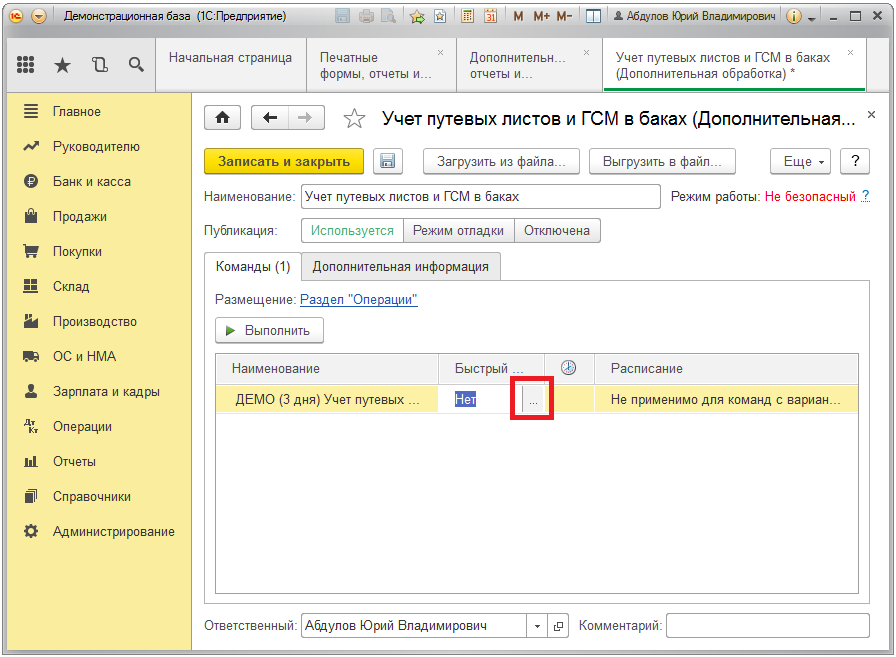Open the Home page icon button
Image resolution: width=896 pixels, height=657 pixels.
point(222,118)
